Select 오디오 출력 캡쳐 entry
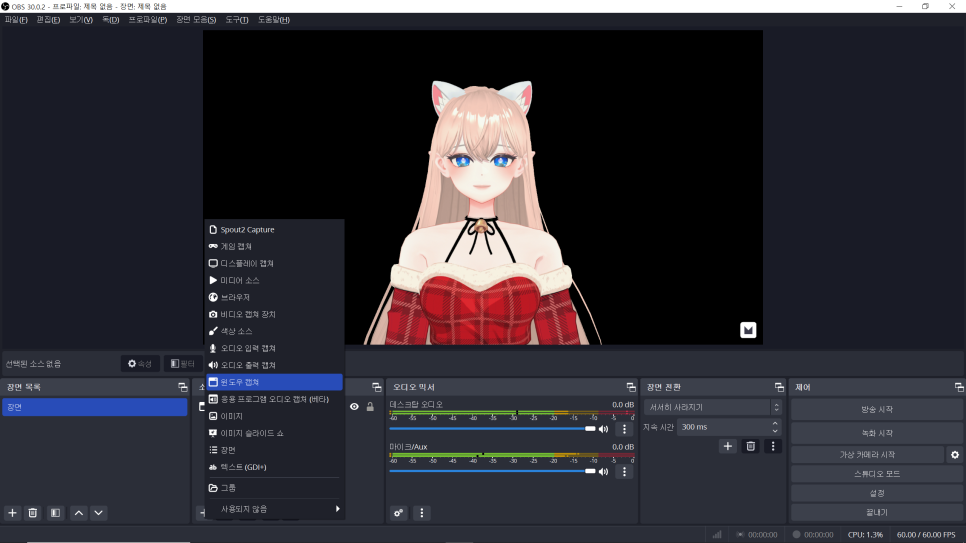966x543 pixels. [274, 365]
